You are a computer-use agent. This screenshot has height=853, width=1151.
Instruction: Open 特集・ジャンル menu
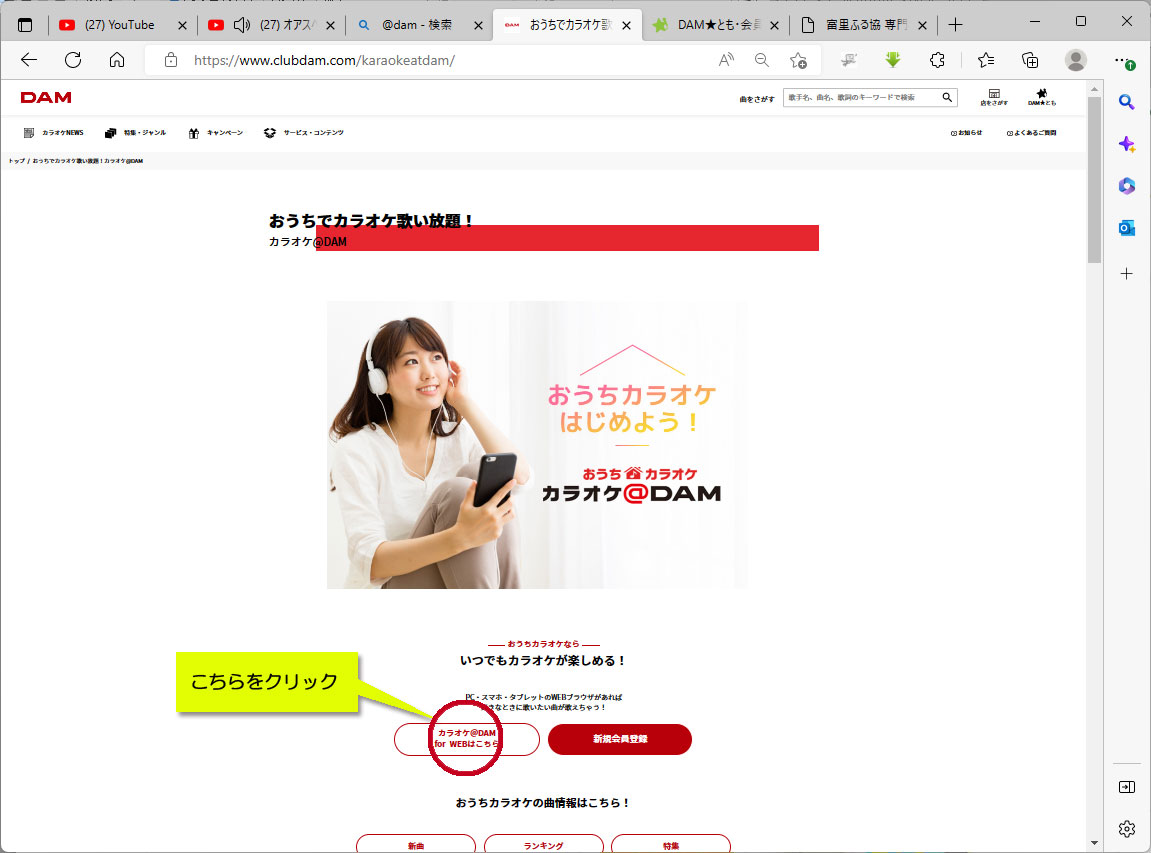click(135, 133)
